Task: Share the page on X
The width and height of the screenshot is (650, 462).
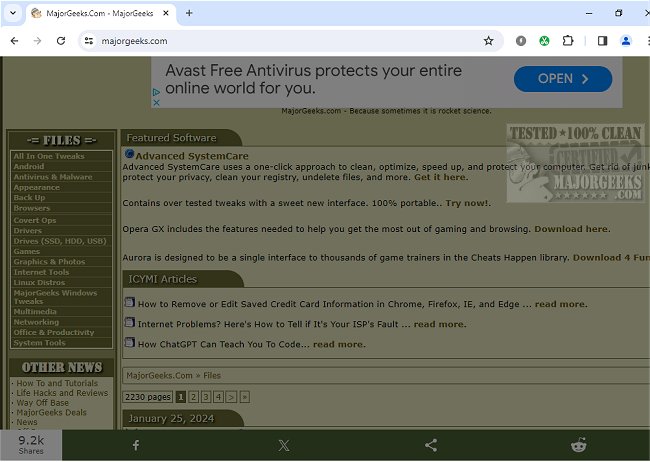Action: pos(284,445)
